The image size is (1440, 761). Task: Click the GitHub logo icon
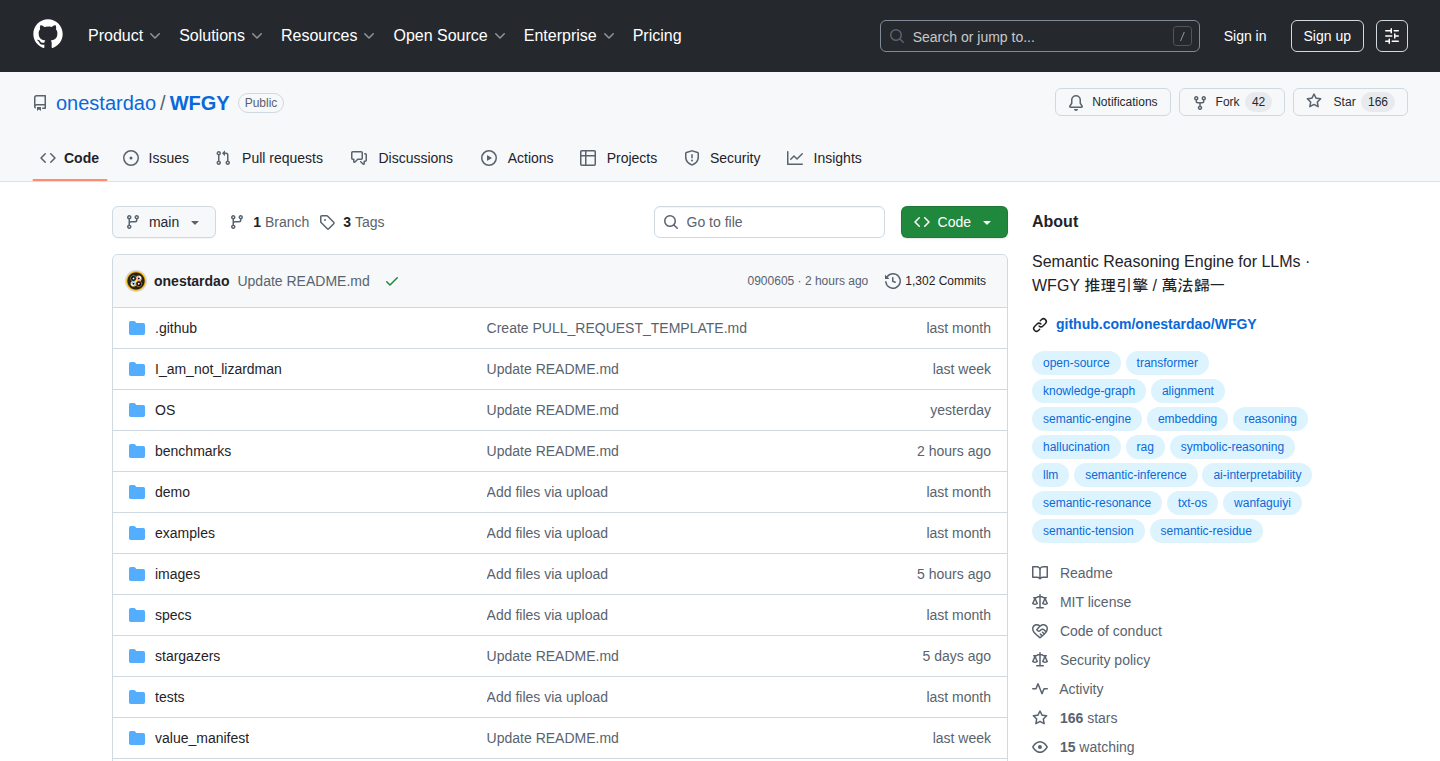(x=48, y=35)
